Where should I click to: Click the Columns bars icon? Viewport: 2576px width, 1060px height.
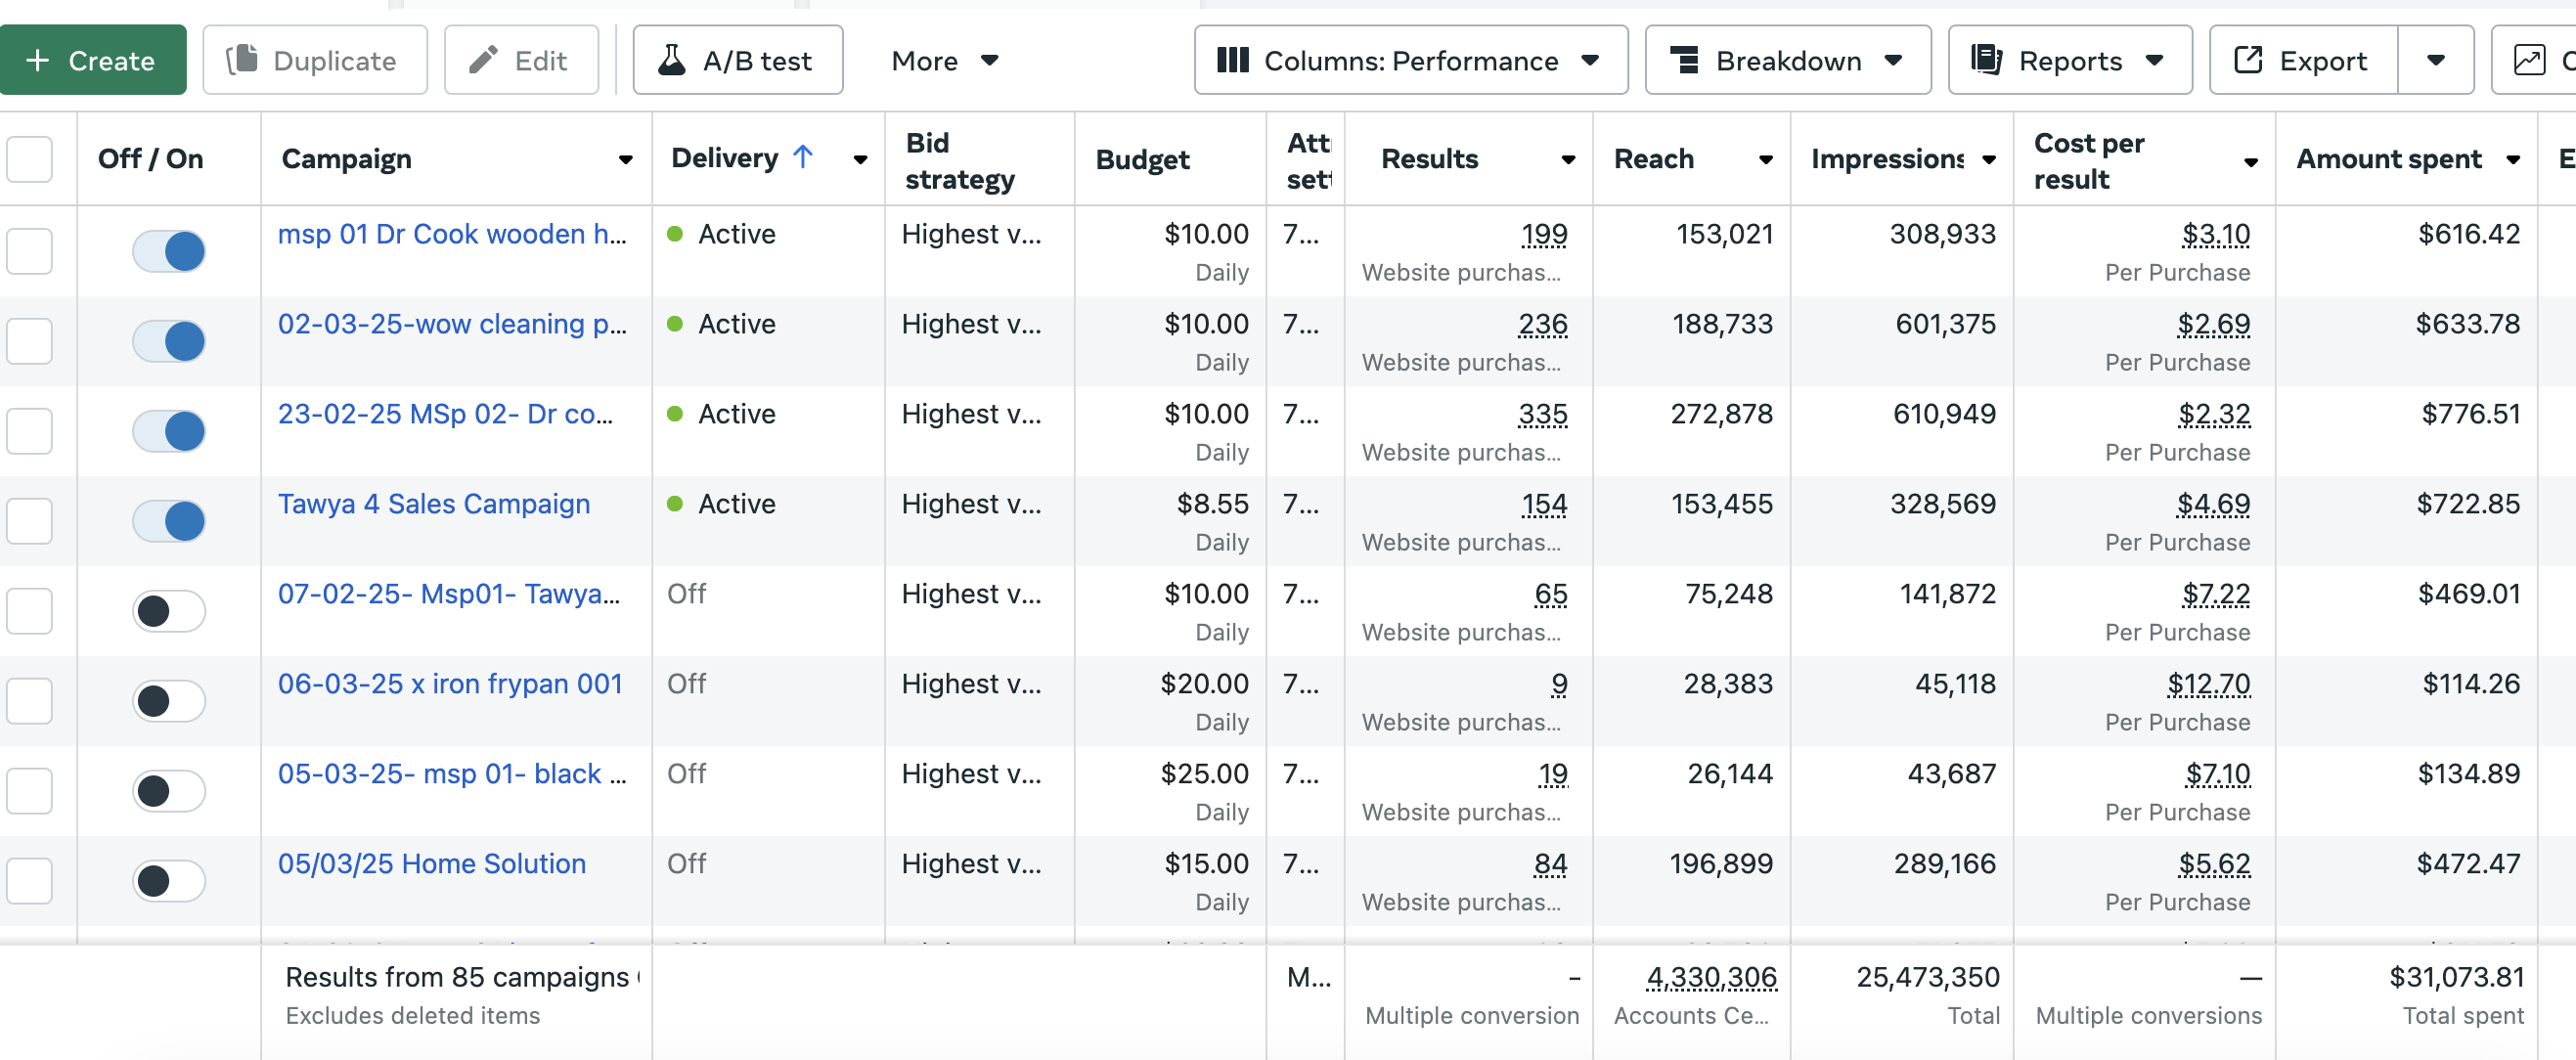point(1232,60)
